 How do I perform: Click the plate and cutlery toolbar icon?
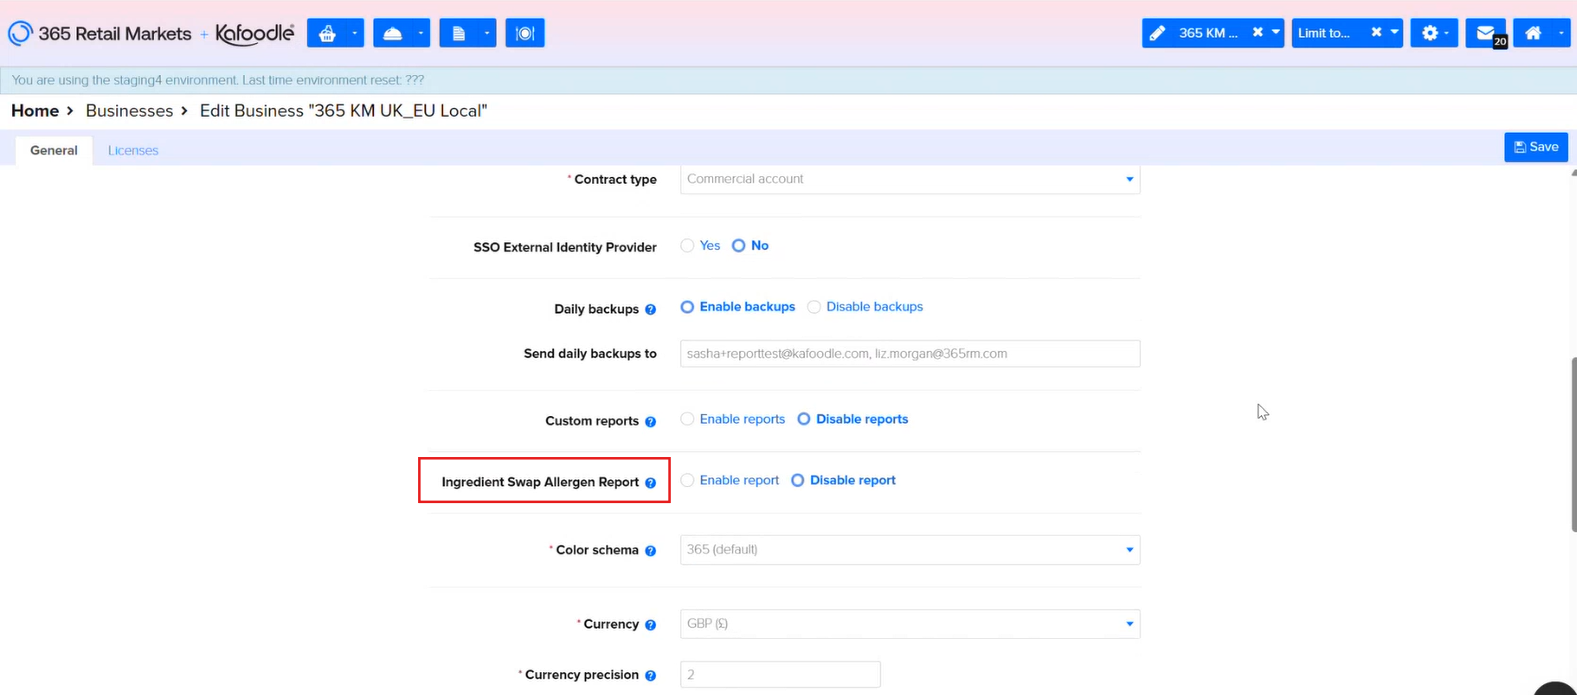[525, 33]
